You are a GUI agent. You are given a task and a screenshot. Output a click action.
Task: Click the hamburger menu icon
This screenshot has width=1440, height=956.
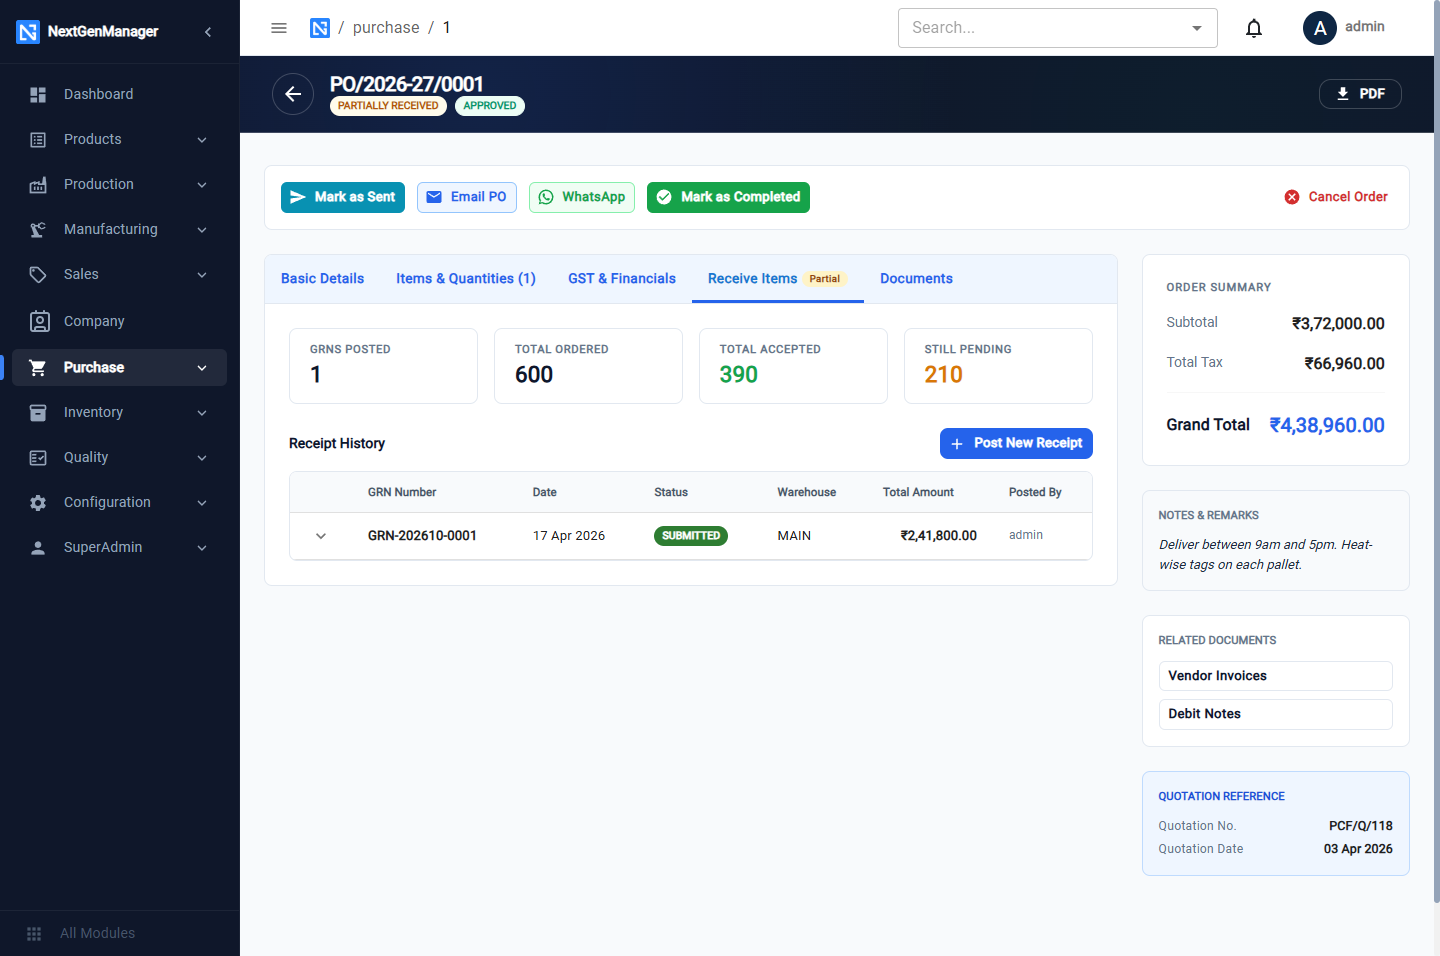click(279, 28)
